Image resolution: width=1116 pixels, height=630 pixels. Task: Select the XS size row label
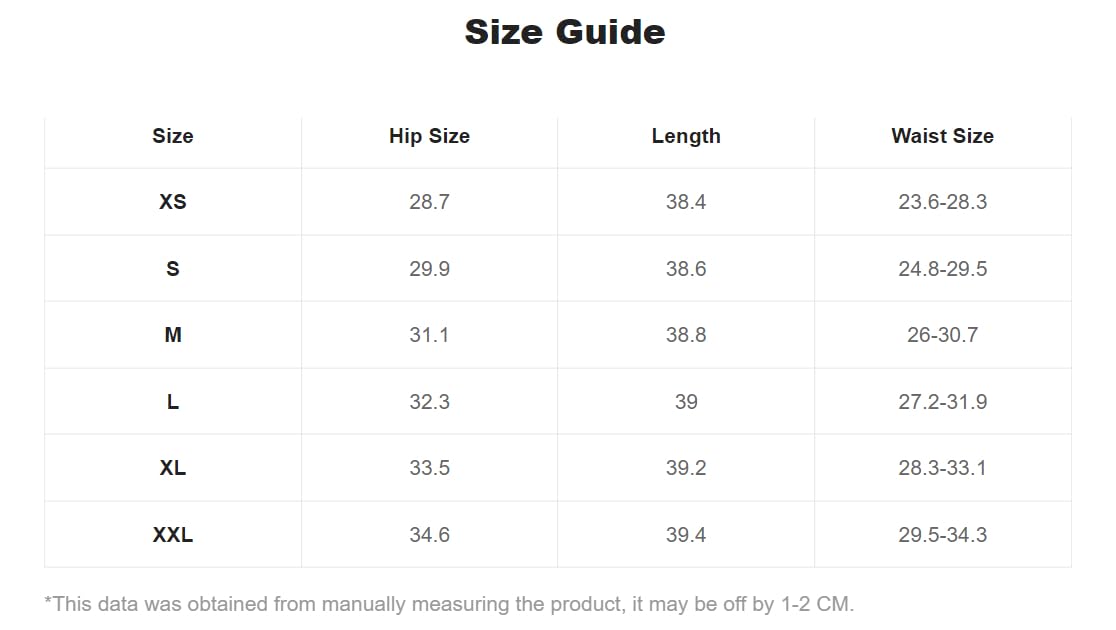[x=173, y=202]
